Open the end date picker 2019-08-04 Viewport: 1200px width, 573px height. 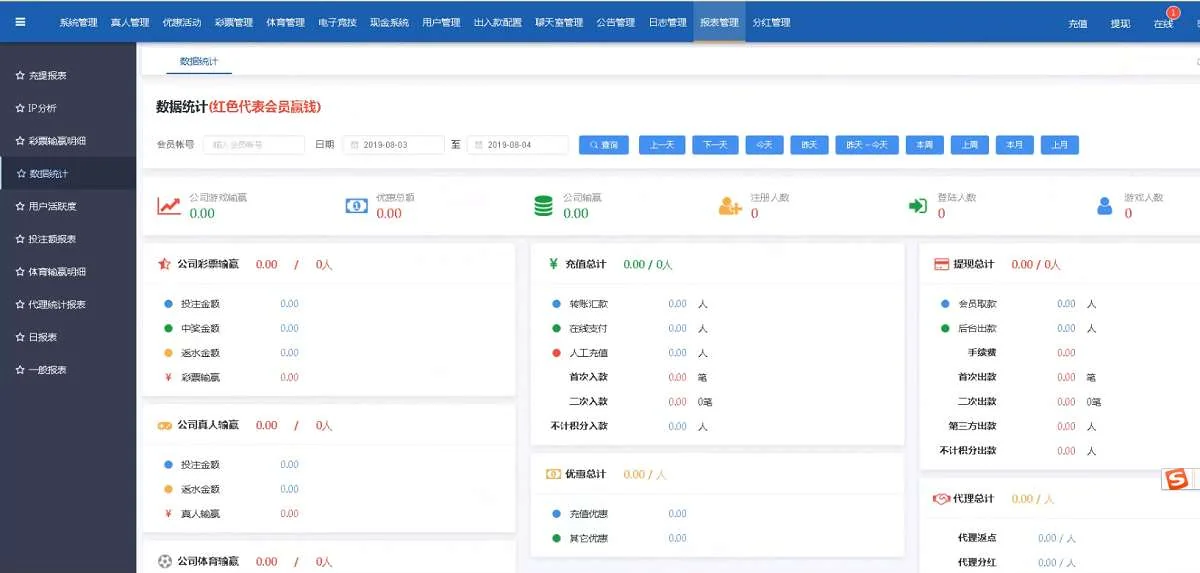pyautogui.click(x=518, y=145)
